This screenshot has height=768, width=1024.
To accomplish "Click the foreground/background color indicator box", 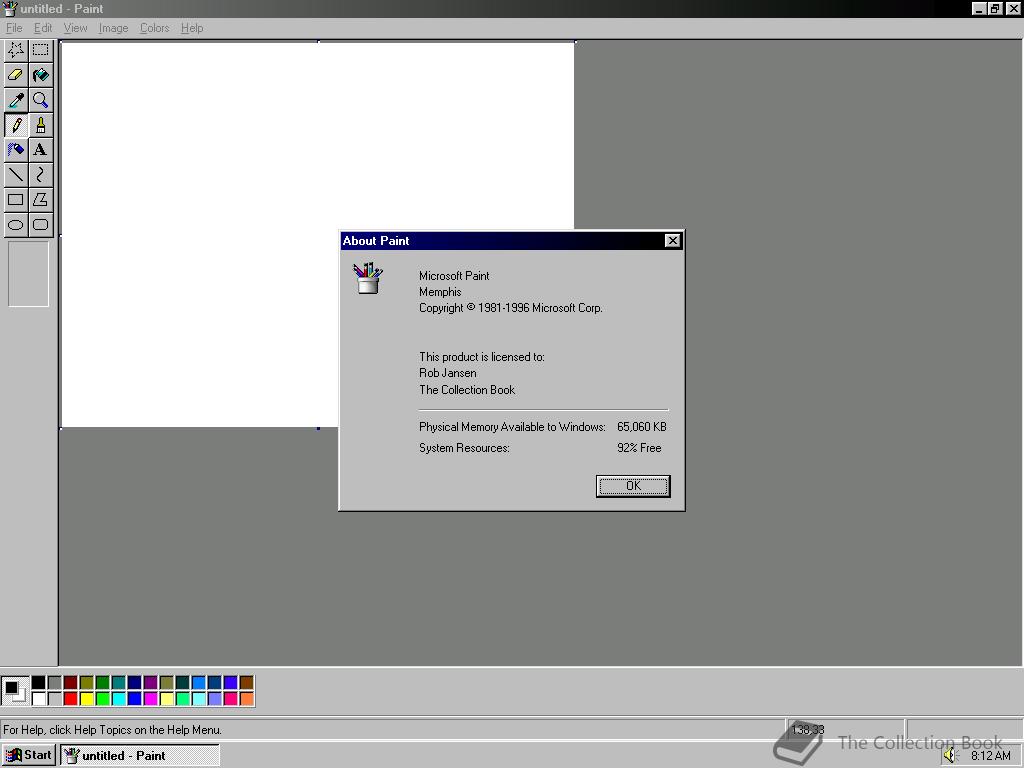I will point(14,691).
